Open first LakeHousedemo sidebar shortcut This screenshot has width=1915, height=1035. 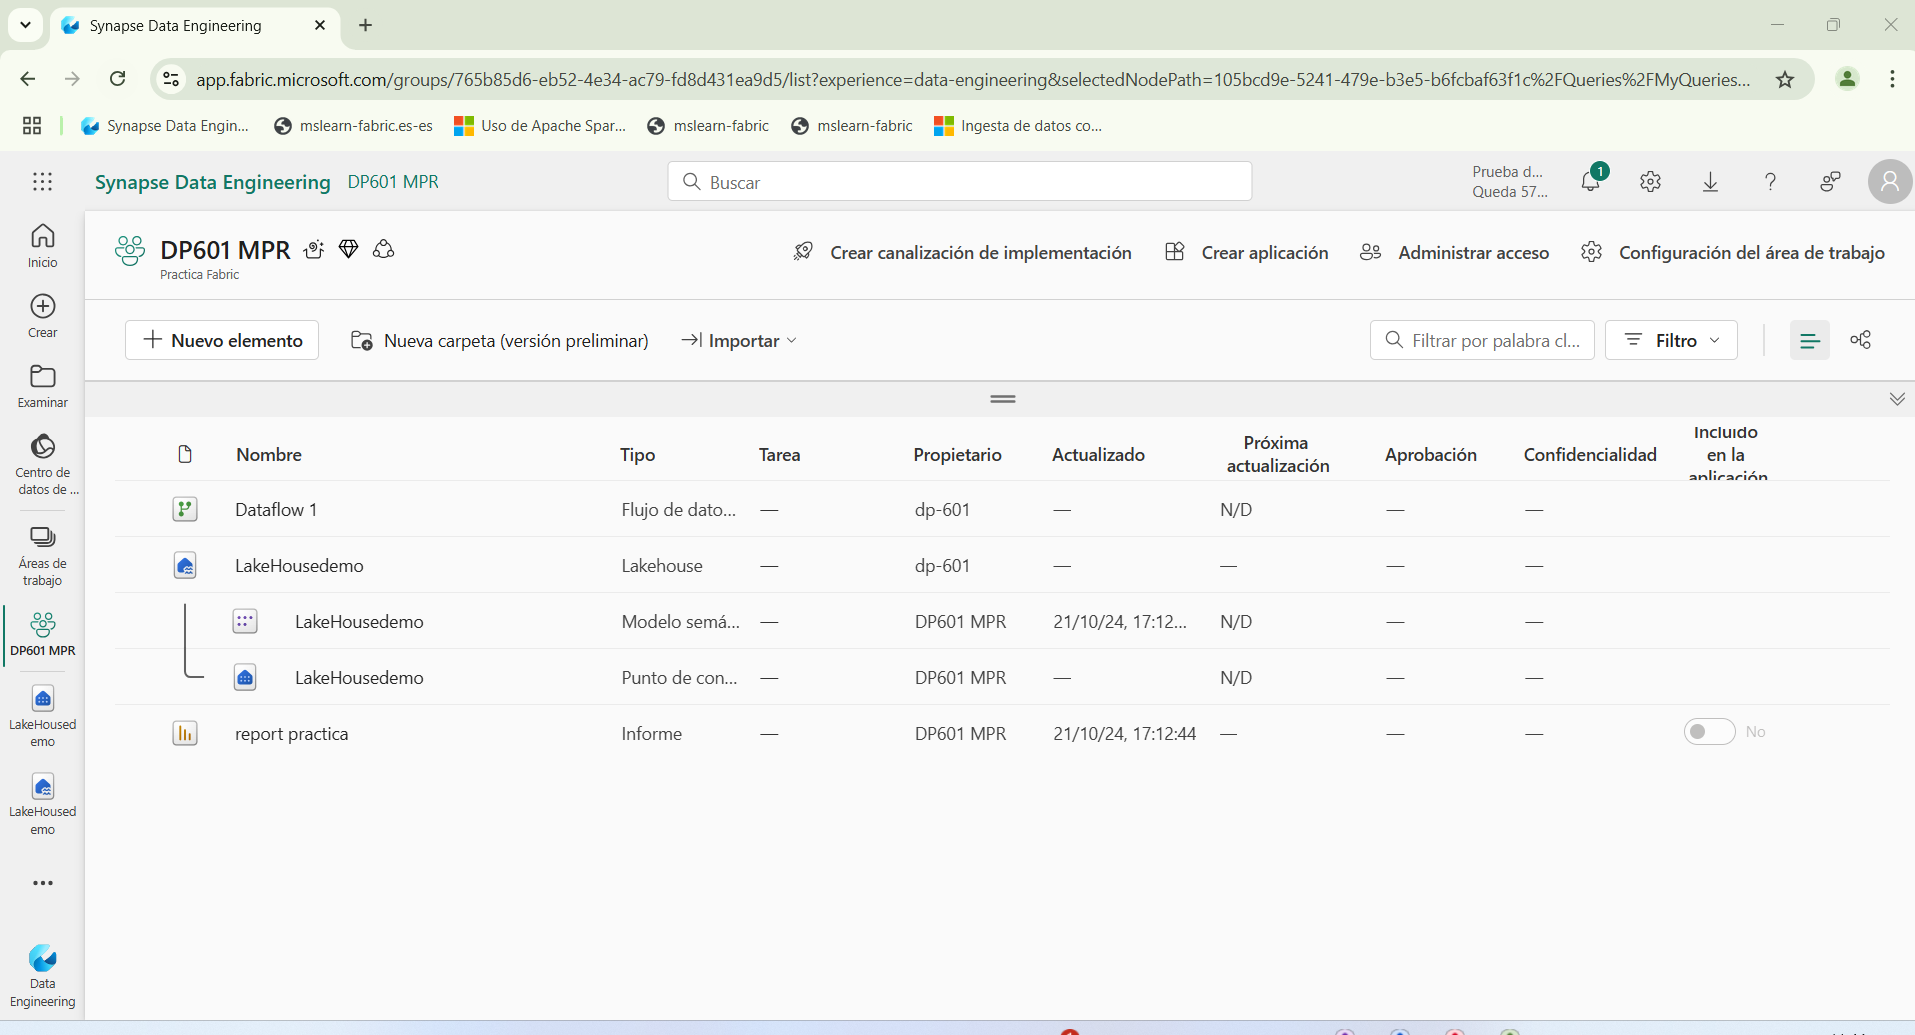click(42, 716)
